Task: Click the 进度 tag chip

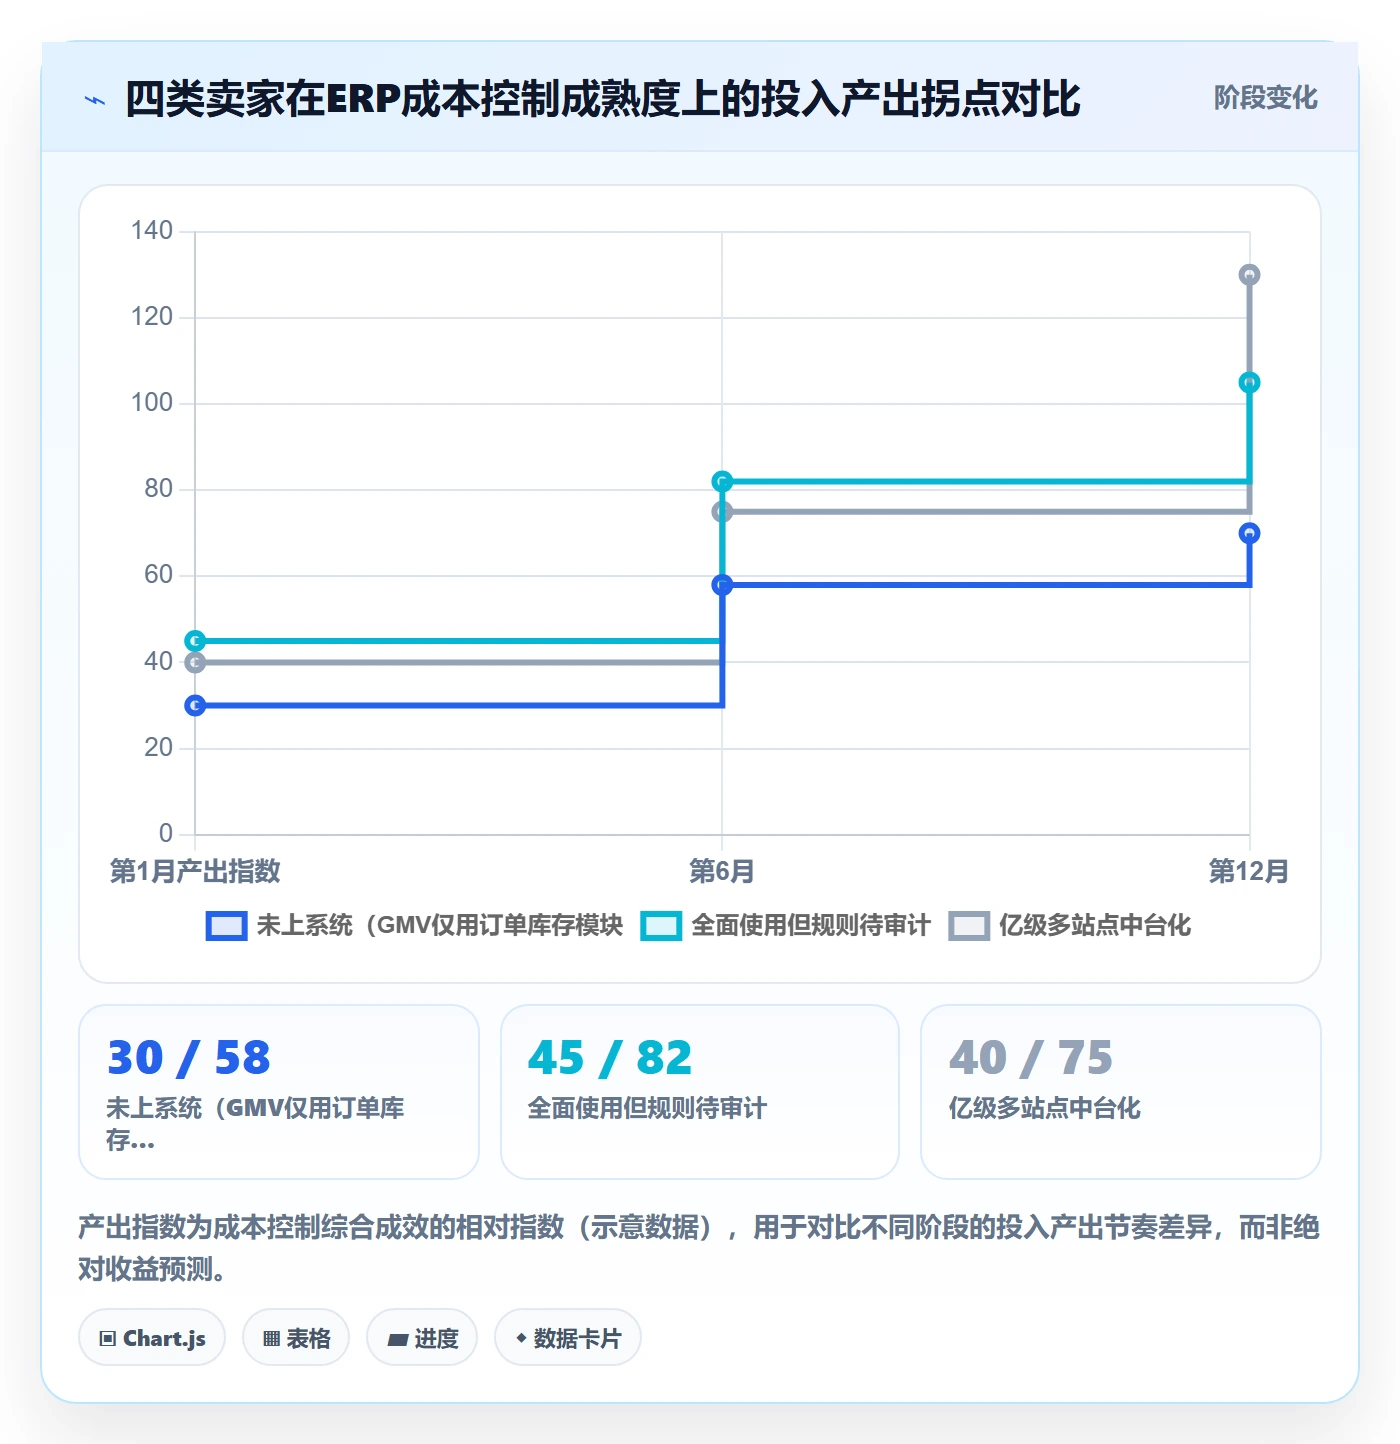Action: click(x=422, y=1338)
